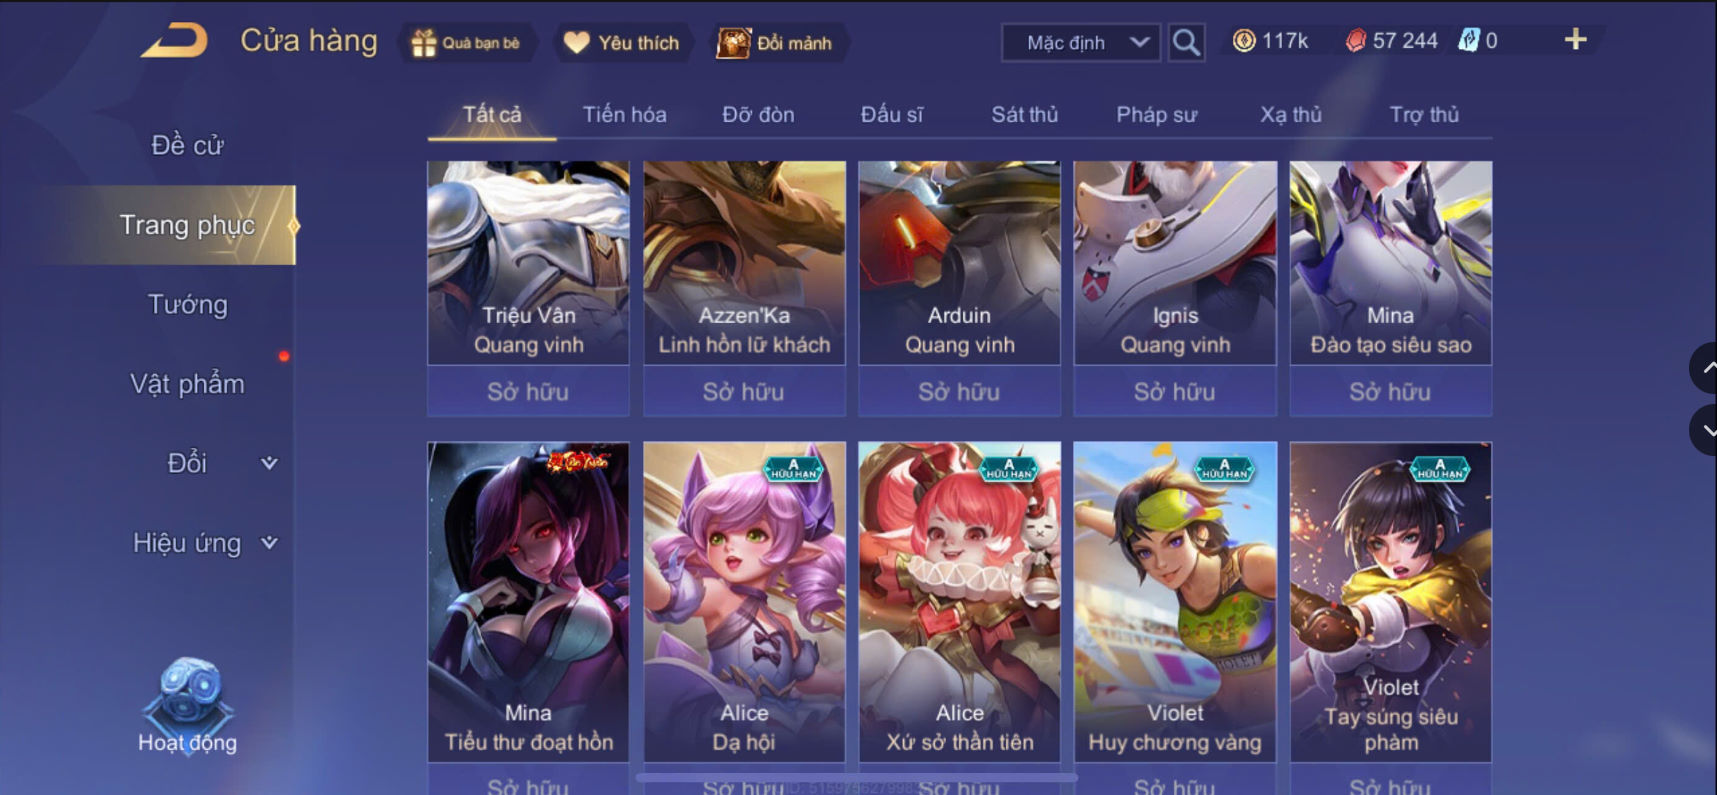This screenshot has height=795, width=1717.
Task: Switch to the Pháp sư tab
Action: (1156, 114)
